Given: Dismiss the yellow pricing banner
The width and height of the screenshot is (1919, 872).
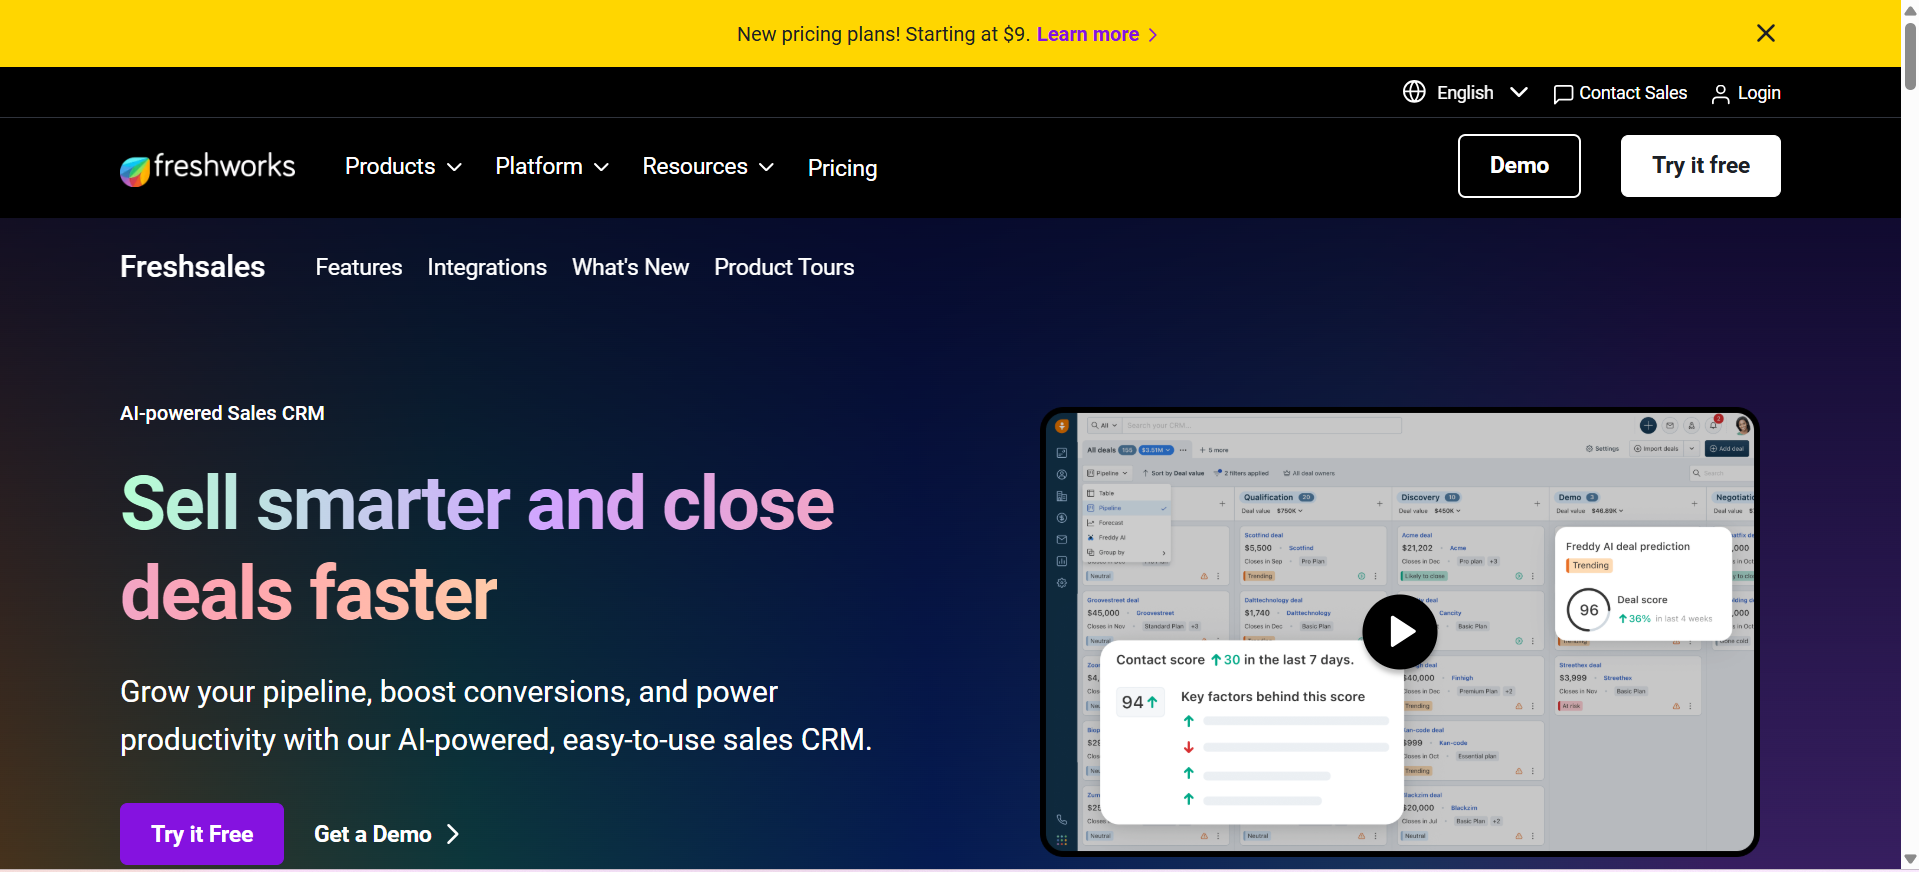Looking at the screenshot, I should coord(1765,33).
